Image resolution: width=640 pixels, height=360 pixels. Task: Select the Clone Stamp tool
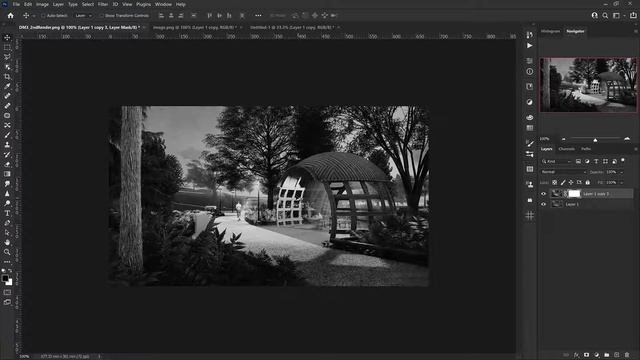pos(7,145)
